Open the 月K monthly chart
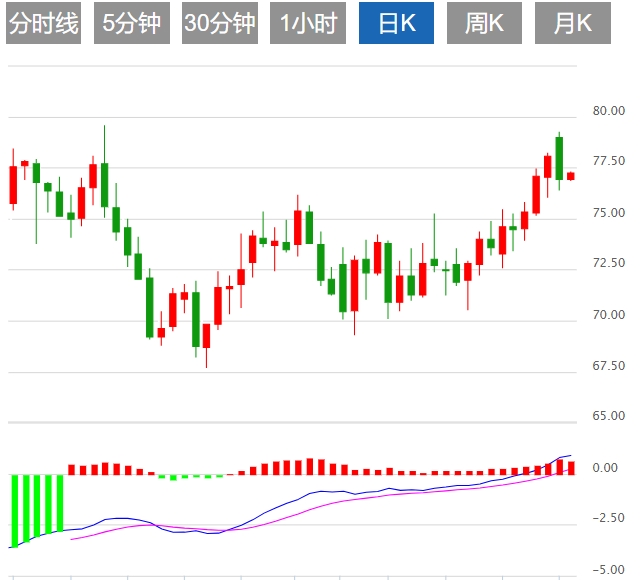Screen dimensions: 640x580 pyautogui.click(x=573, y=24)
